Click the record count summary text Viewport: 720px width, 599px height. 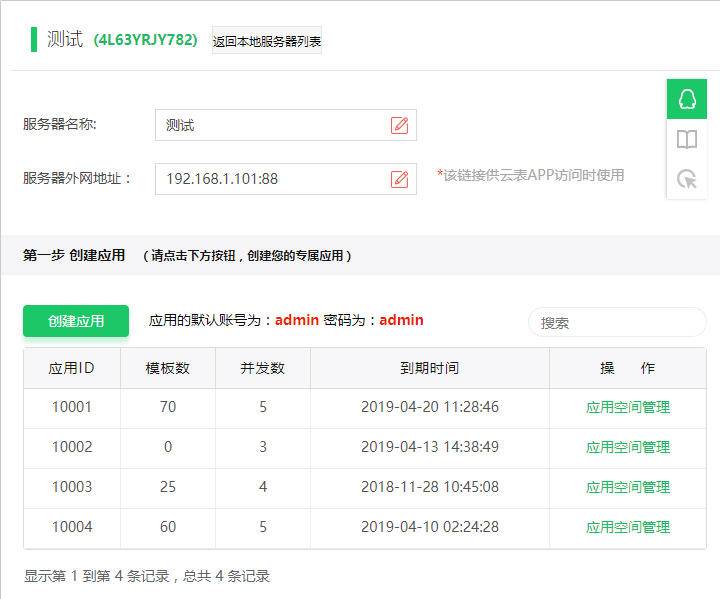tap(147, 576)
